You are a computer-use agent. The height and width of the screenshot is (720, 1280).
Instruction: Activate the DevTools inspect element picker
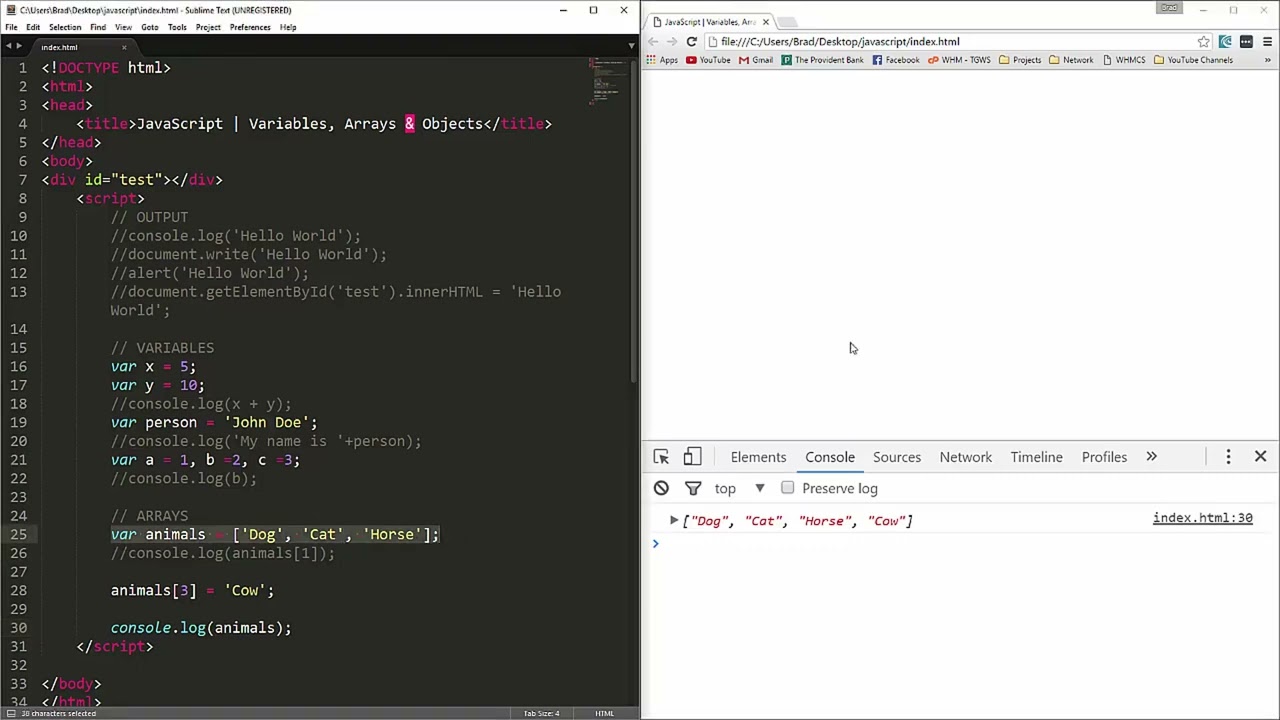661,457
